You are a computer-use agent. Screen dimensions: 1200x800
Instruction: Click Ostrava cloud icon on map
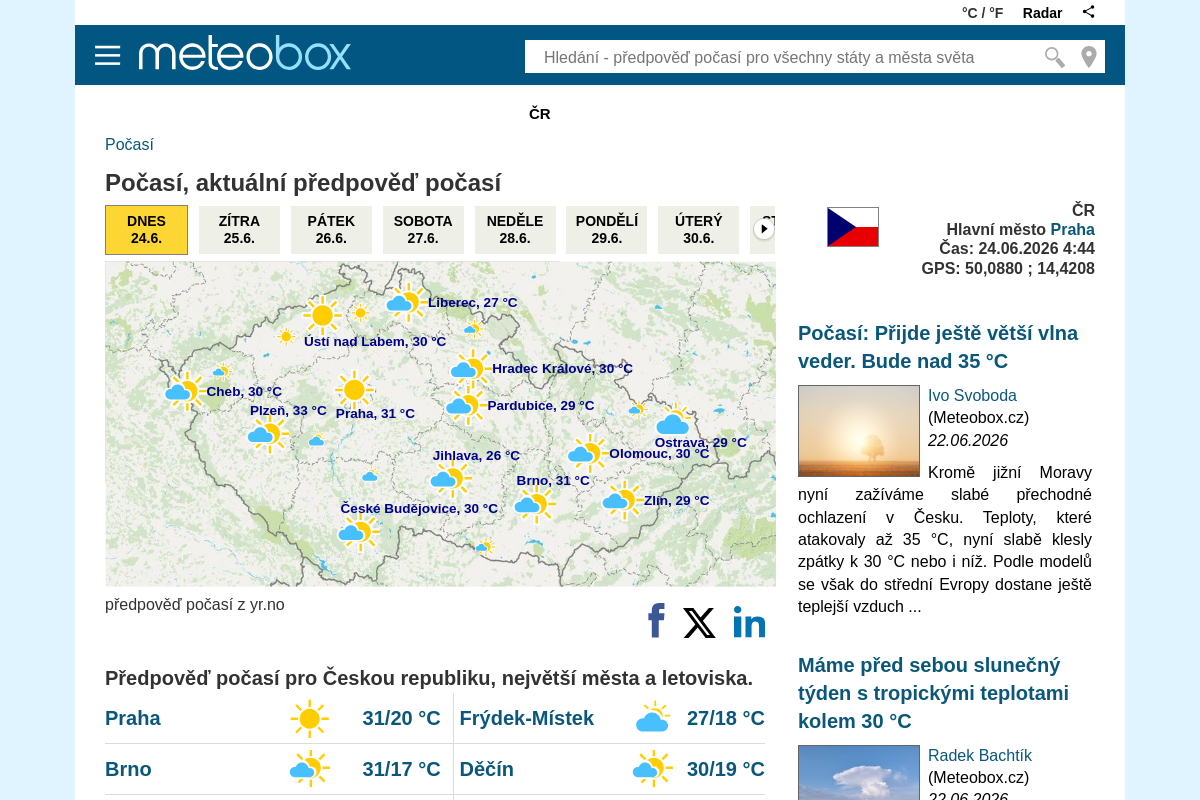tap(674, 420)
